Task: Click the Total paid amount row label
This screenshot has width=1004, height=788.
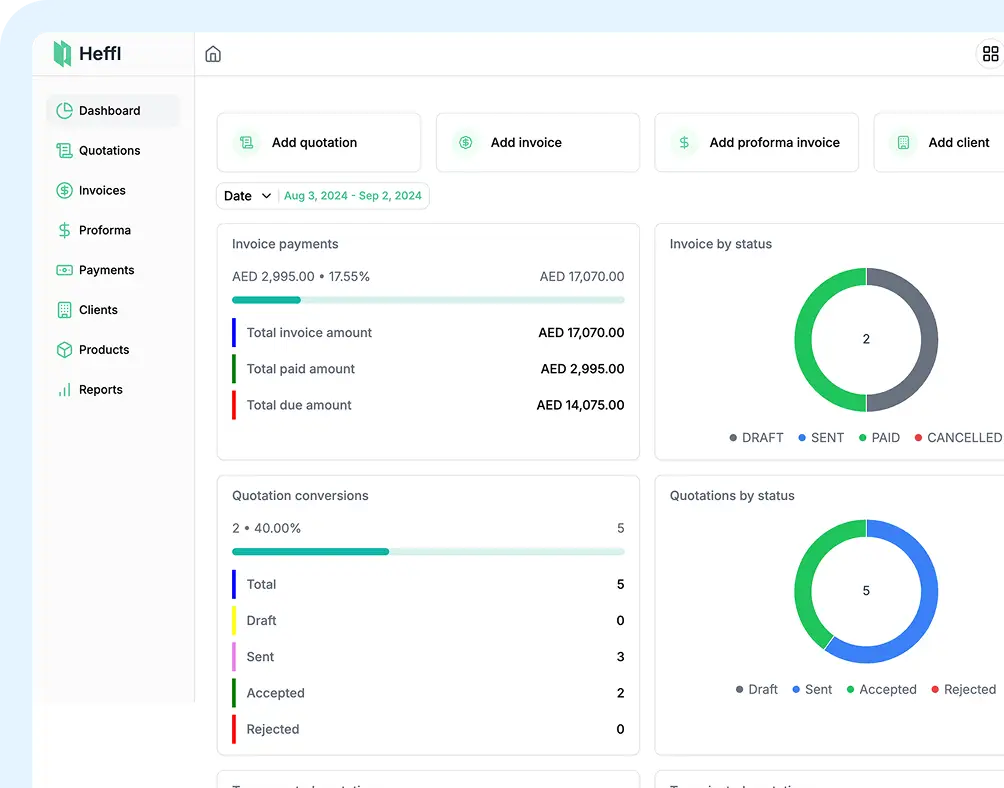Action: [x=300, y=369]
